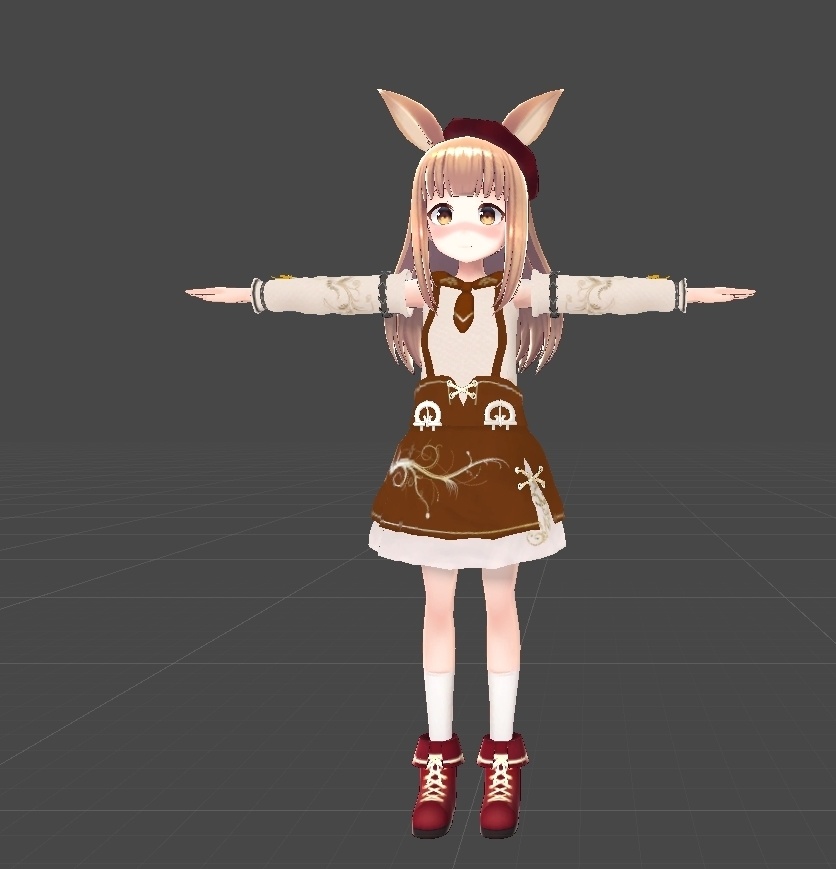Select the white lace bow on the waistband

tap(462, 391)
